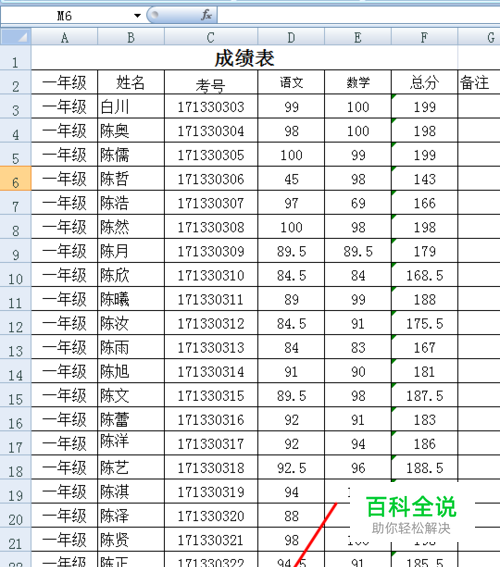This screenshot has height=567, width=500.
Task: Click exam number 171330314
Action: point(211,371)
